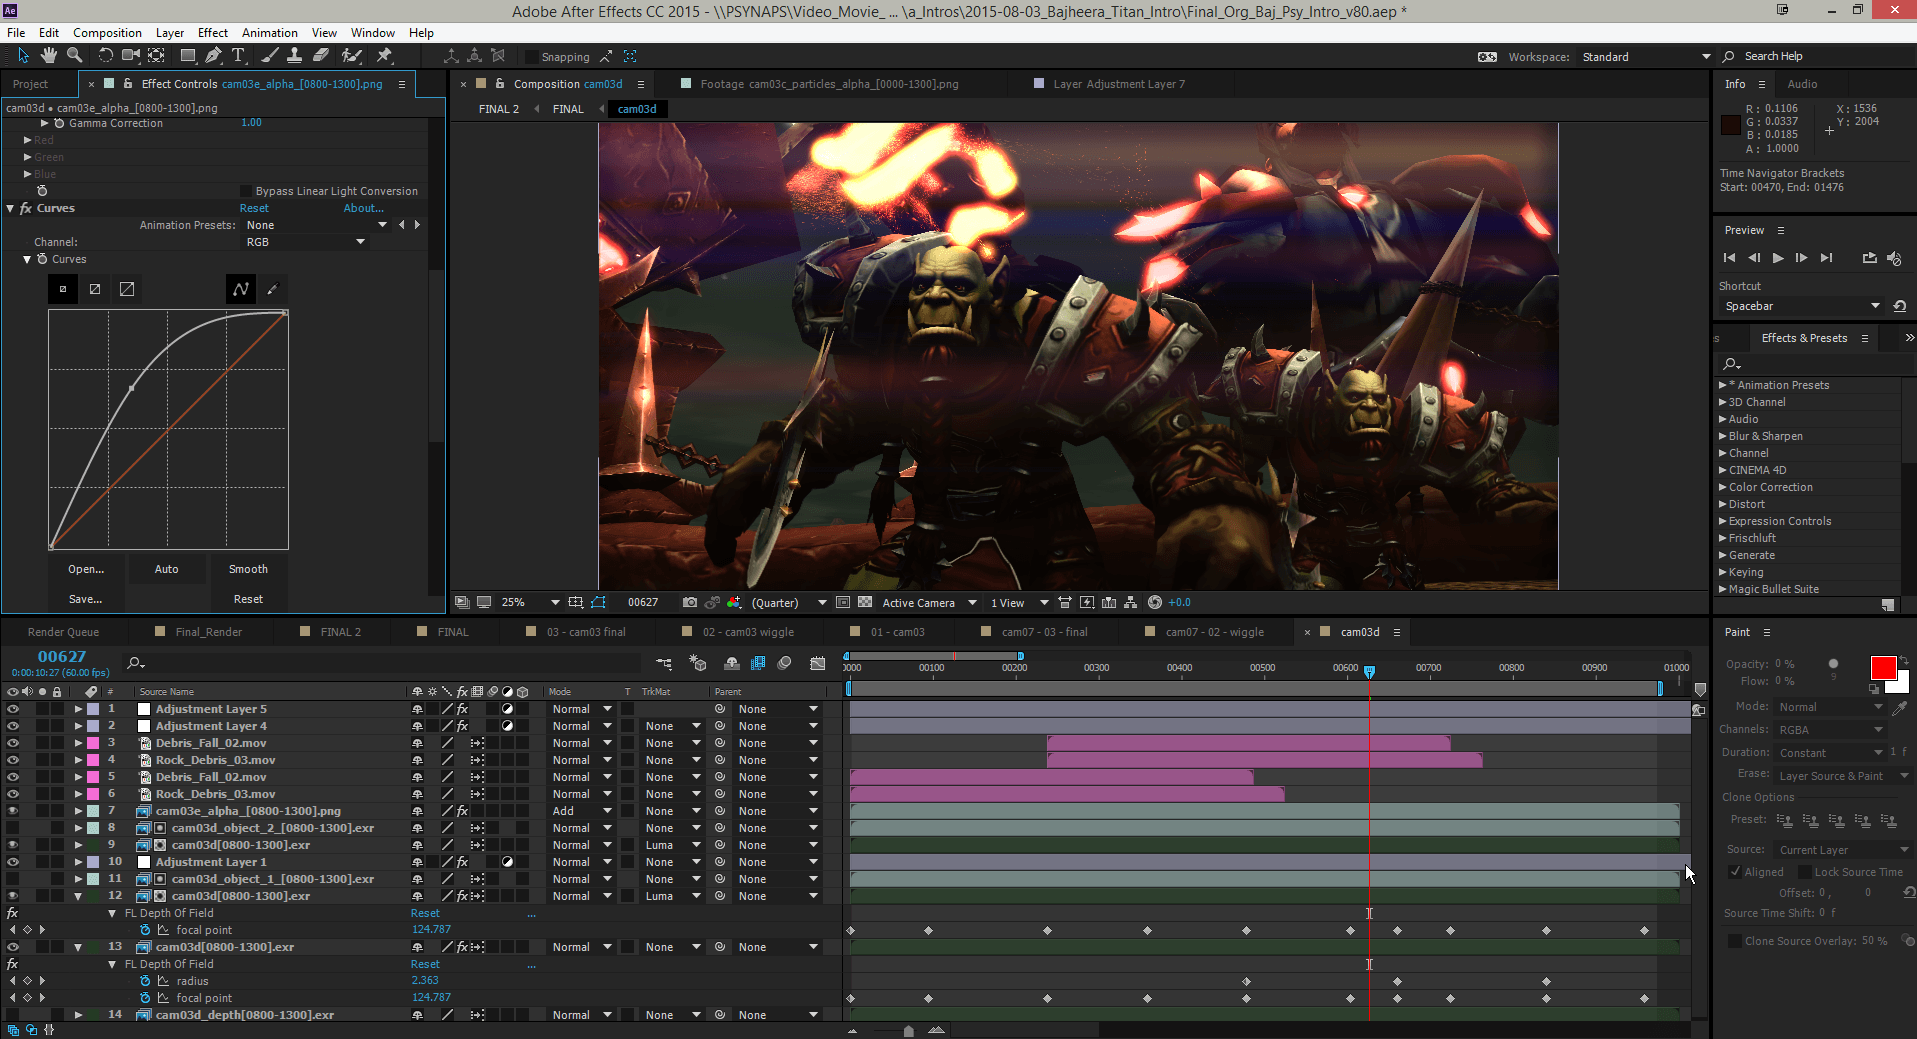Click the Curves effect Reset link
The image size is (1917, 1039).
point(254,208)
